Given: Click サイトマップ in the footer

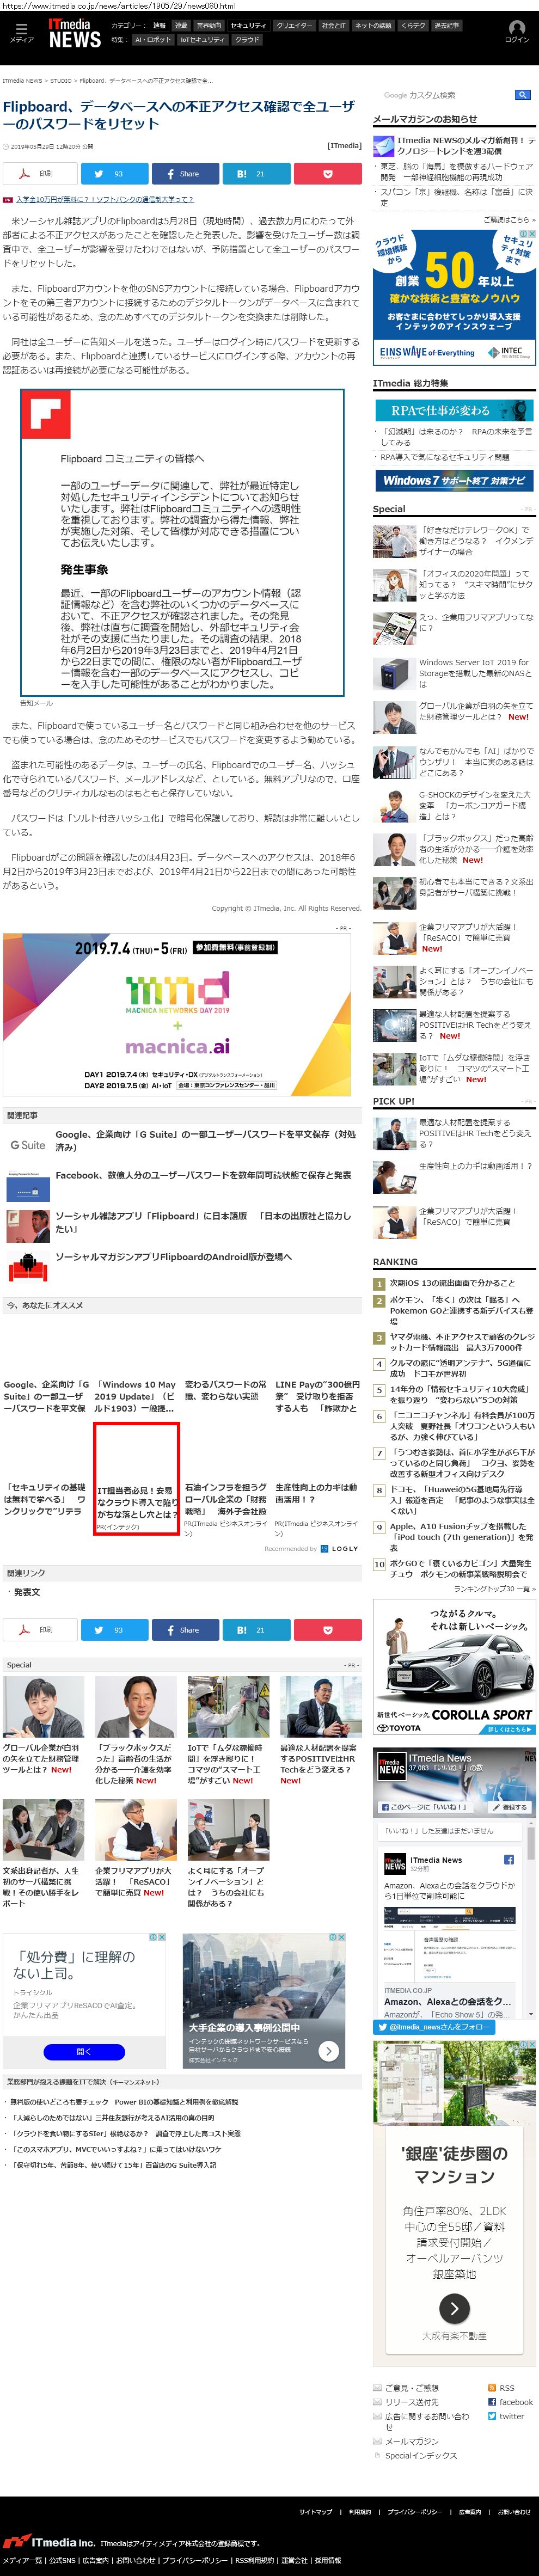Looking at the screenshot, I should pos(316,2512).
